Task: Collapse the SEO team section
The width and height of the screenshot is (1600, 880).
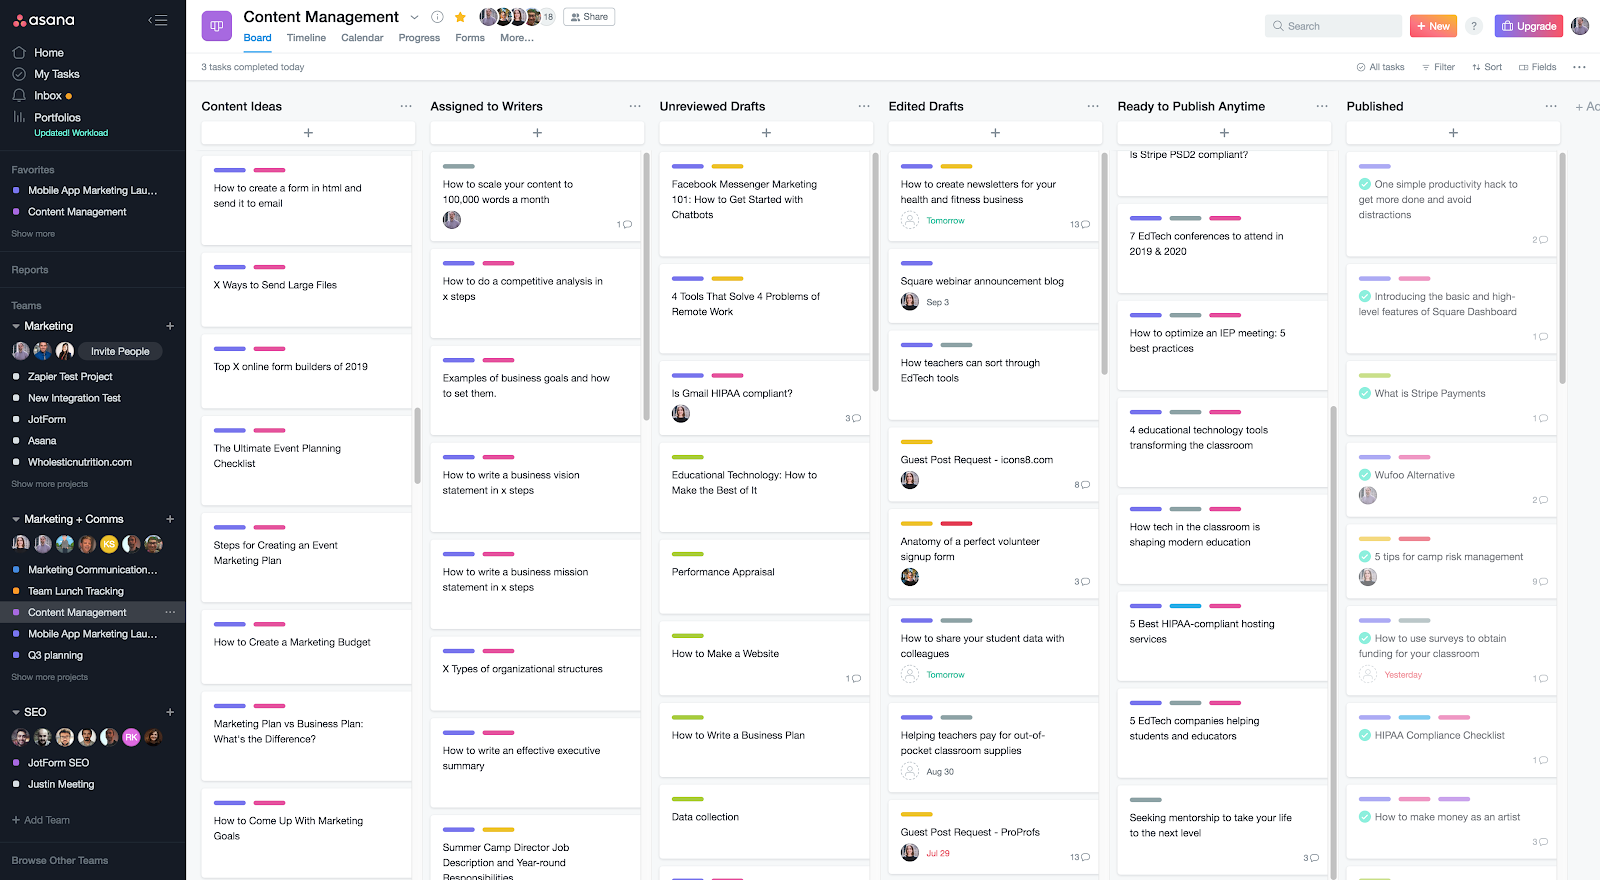Action: click(x=16, y=712)
